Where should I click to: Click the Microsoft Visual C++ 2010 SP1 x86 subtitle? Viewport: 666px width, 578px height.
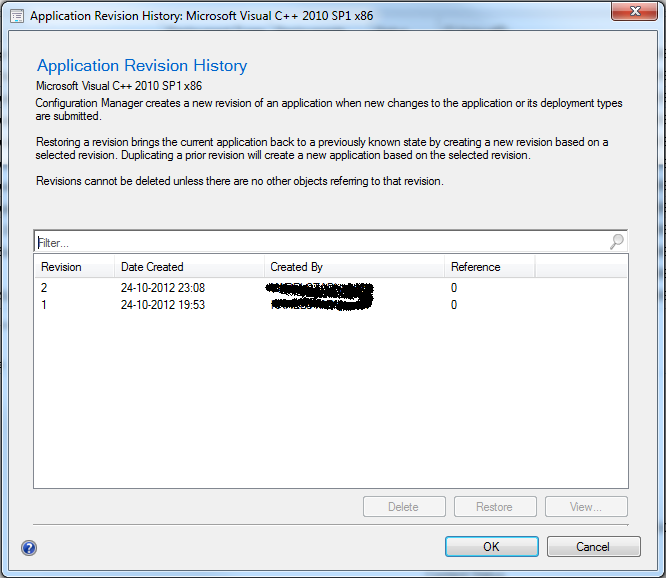(119, 86)
